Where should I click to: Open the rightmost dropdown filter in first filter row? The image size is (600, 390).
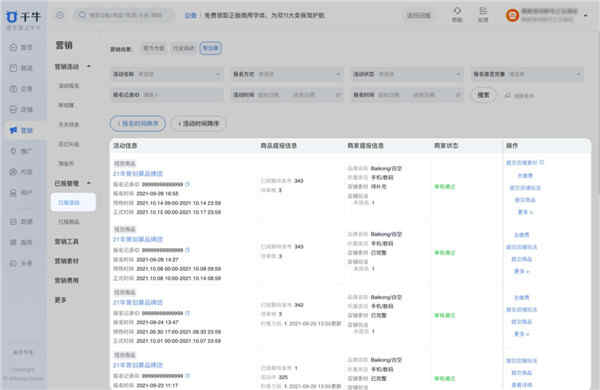pyautogui.click(x=527, y=74)
